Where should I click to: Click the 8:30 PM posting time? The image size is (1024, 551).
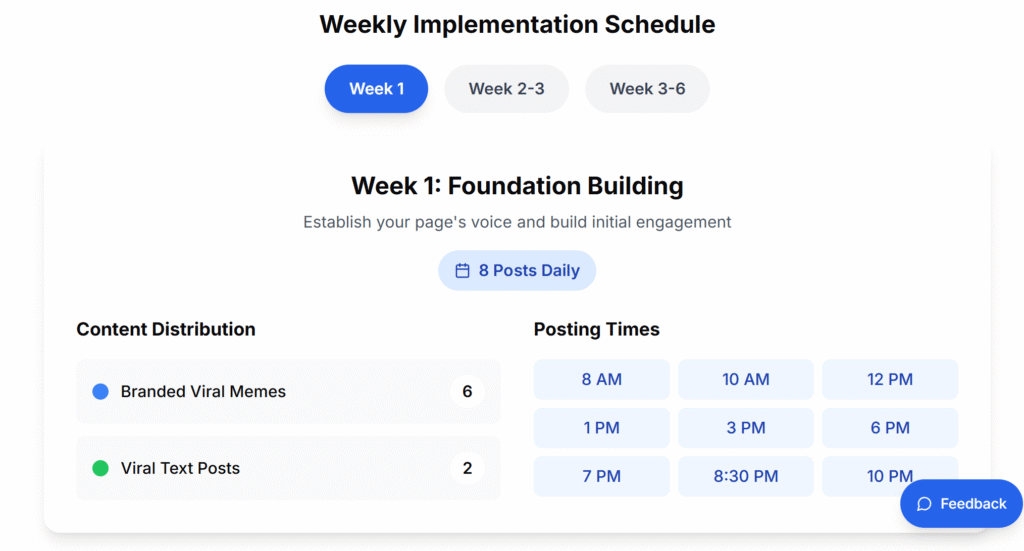tap(746, 476)
